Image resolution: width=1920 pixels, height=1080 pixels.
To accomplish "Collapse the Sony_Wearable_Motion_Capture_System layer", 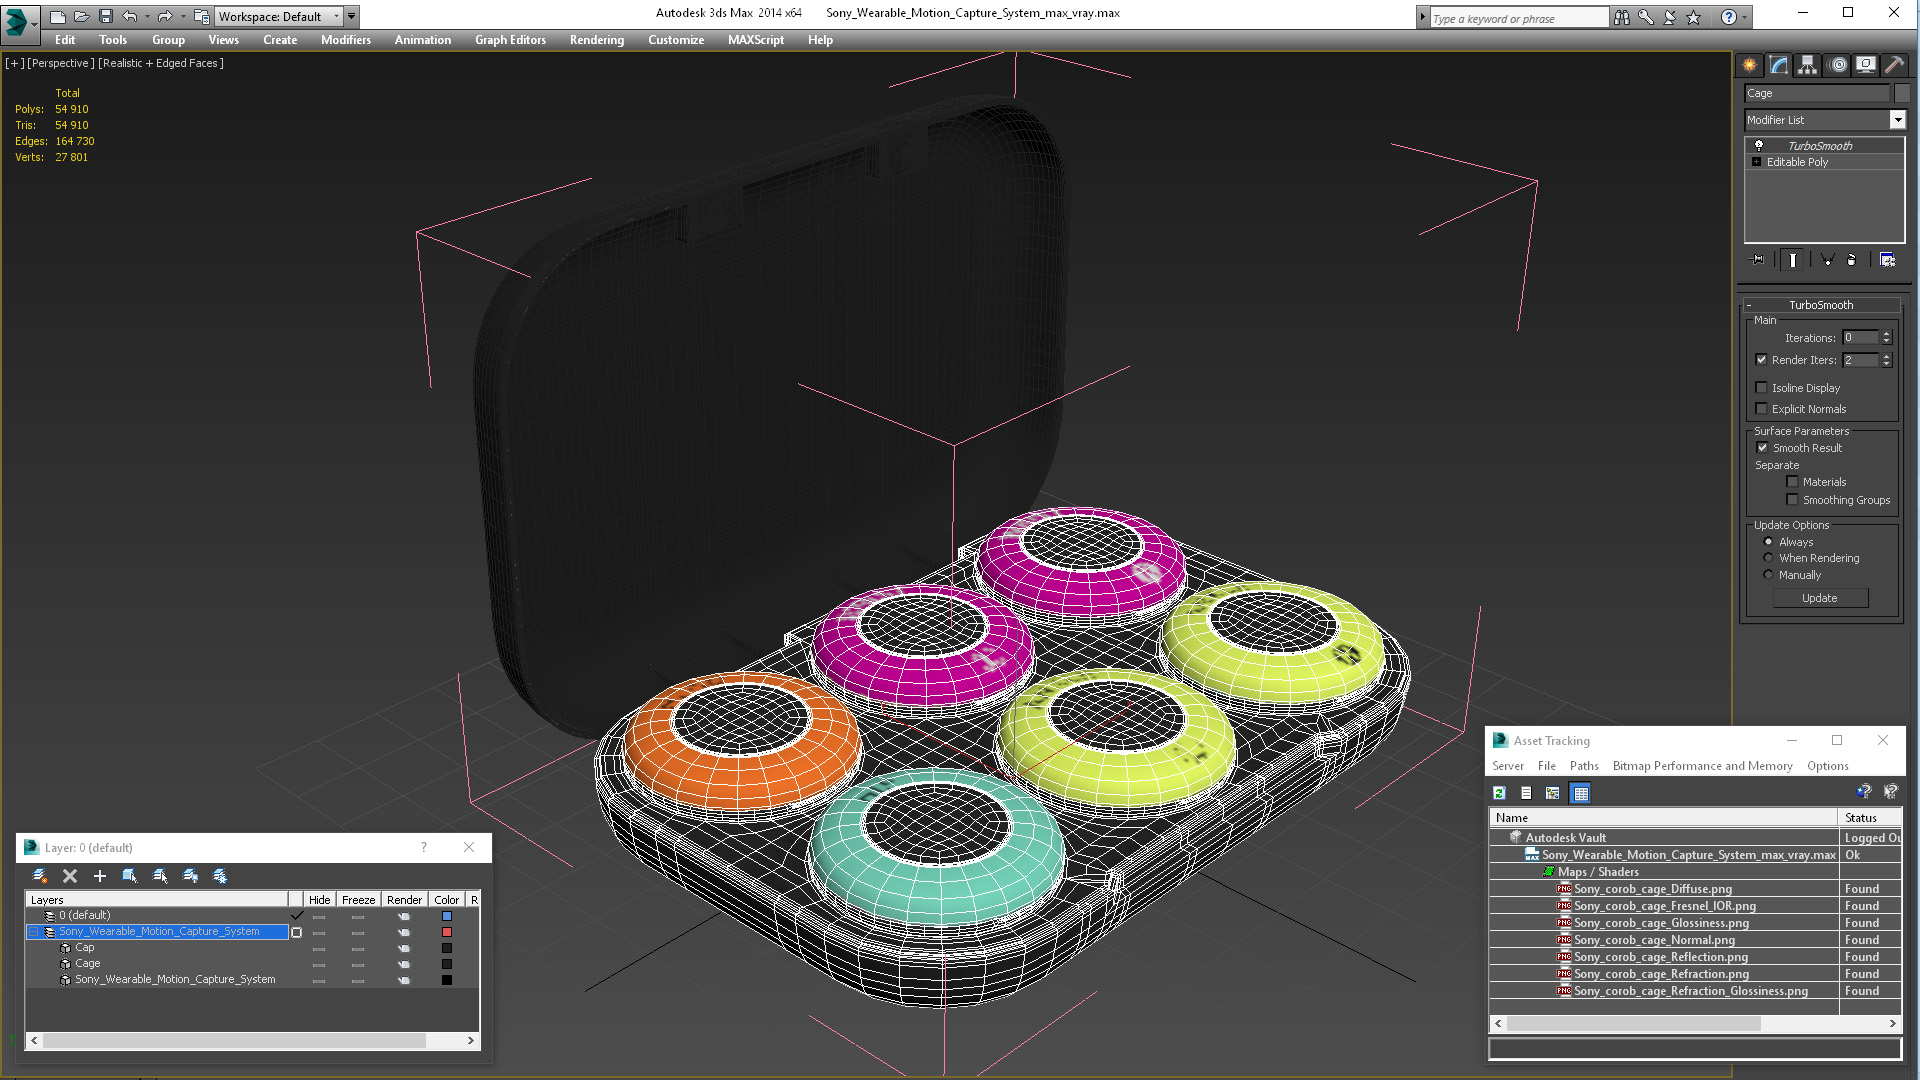I will (x=33, y=932).
